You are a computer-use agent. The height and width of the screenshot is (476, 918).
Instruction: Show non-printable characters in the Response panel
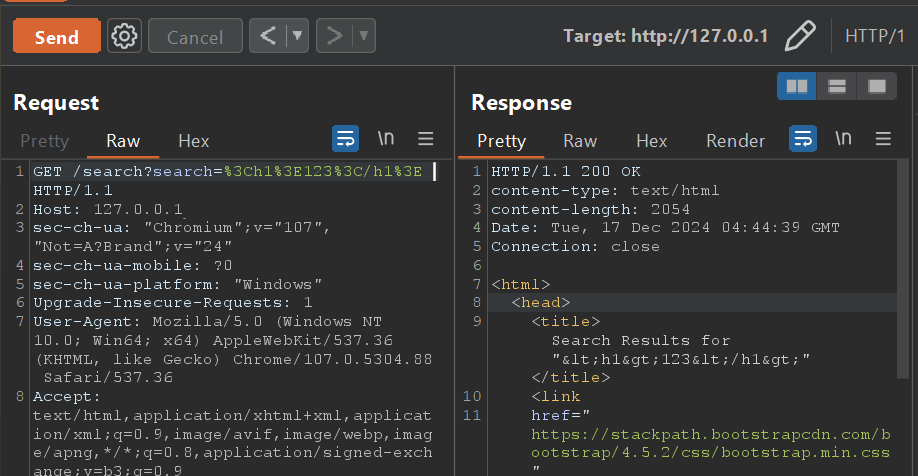coord(843,139)
